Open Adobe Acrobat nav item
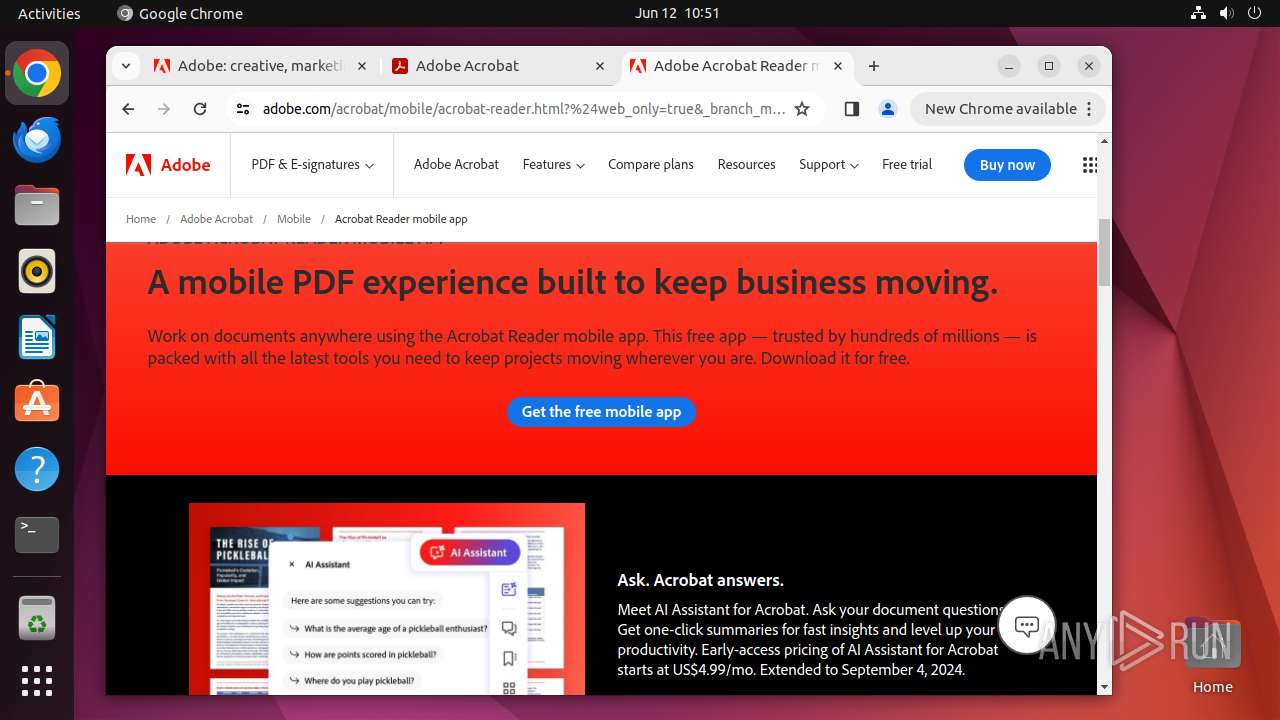The height and width of the screenshot is (720, 1280). pyautogui.click(x=456, y=165)
